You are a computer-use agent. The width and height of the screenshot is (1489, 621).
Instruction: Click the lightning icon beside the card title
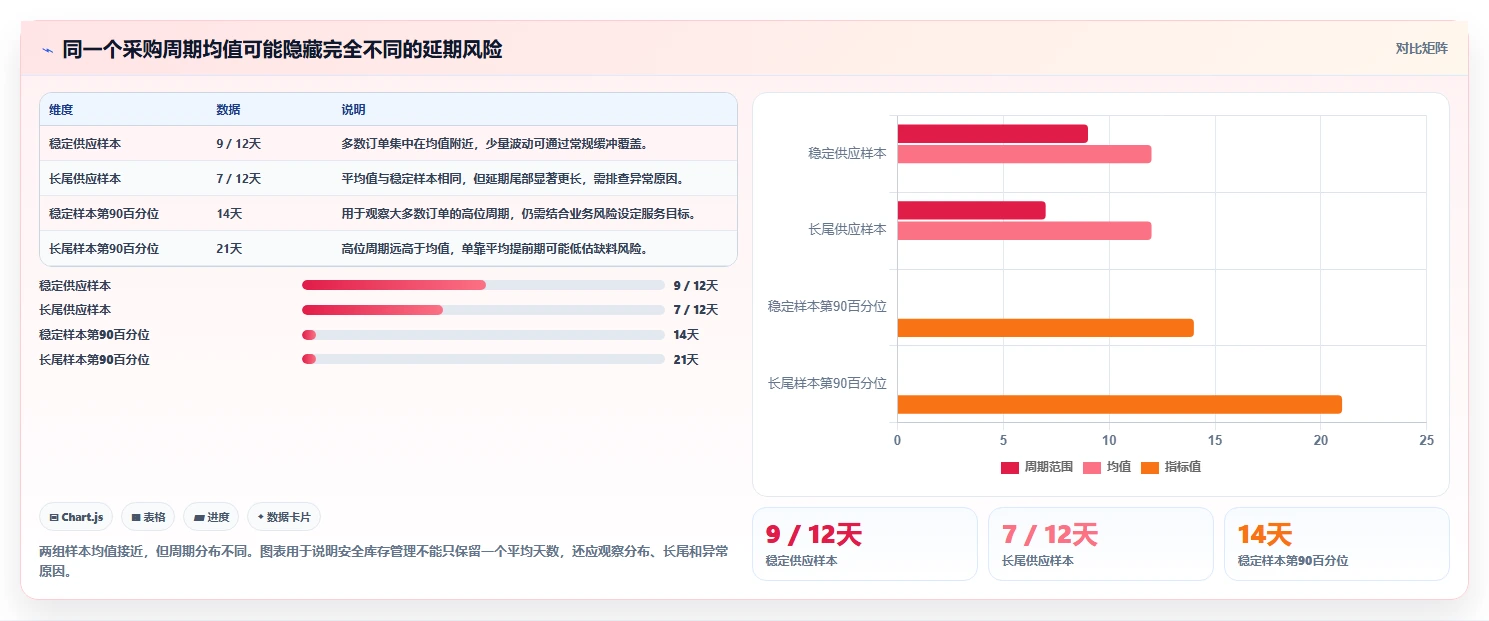click(x=47, y=49)
